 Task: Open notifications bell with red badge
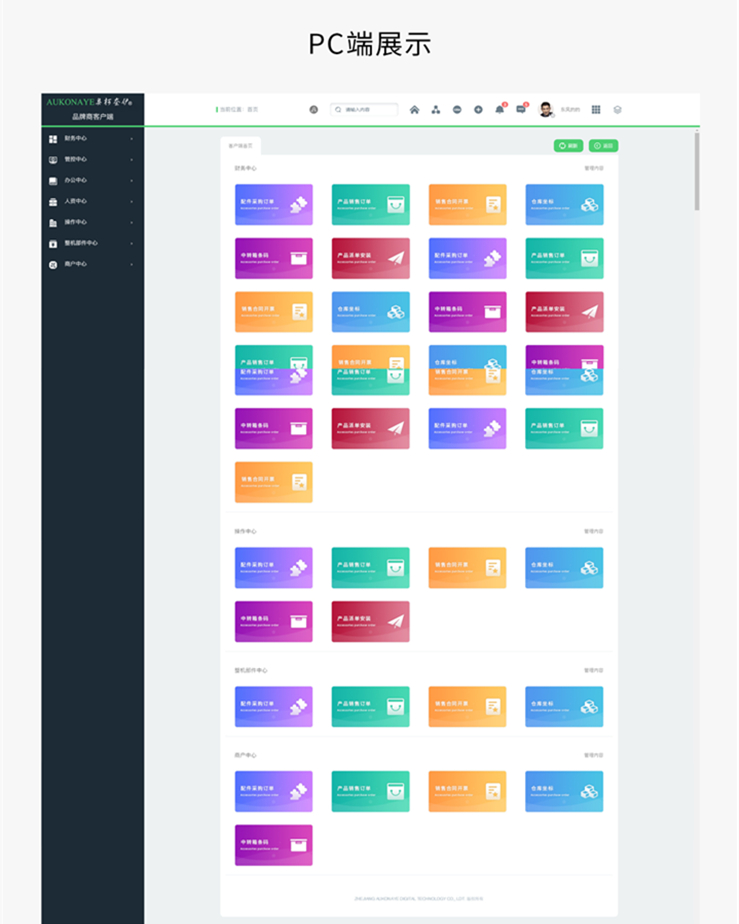500,109
